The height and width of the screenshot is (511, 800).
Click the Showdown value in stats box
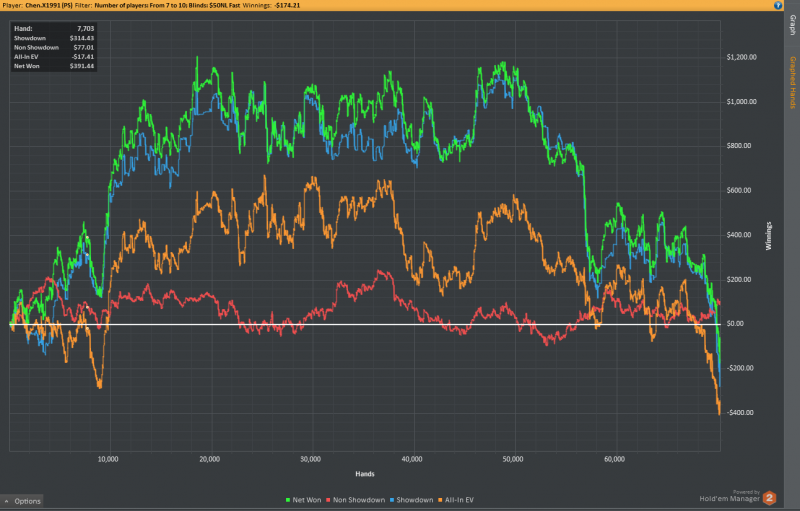(80, 37)
